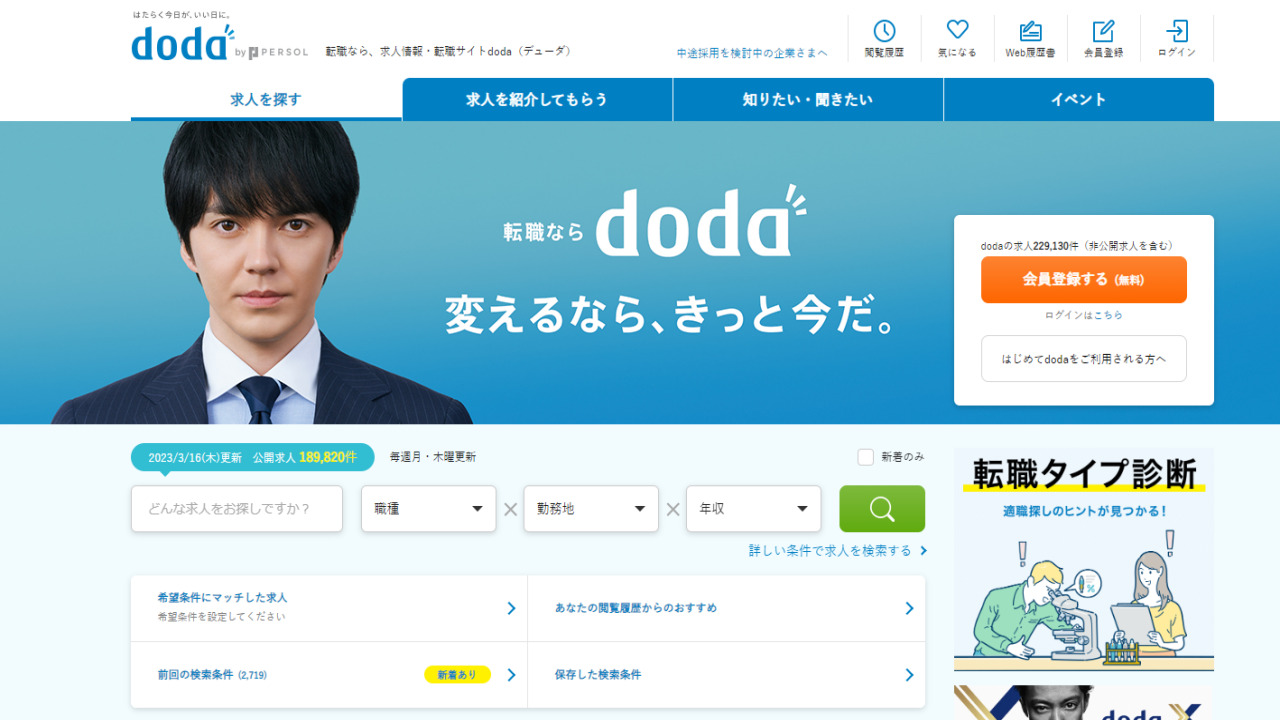Image resolution: width=1280 pixels, height=720 pixels.
Task: Open the 中途採用を検討中の企業さまへ link
Action: coord(752,53)
